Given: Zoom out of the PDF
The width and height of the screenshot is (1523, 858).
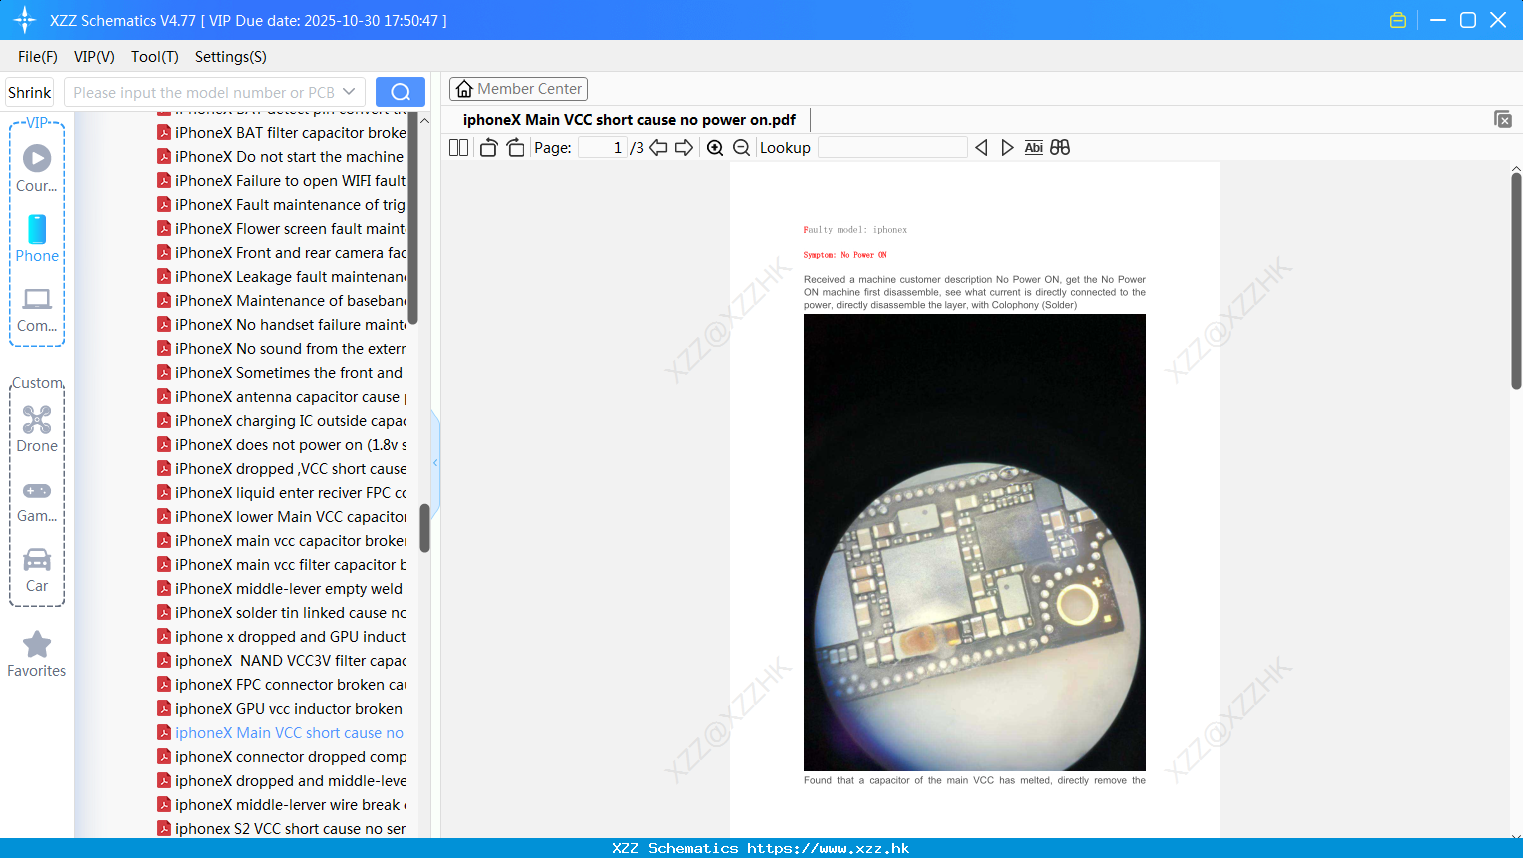Looking at the screenshot, I should [741, 147].
